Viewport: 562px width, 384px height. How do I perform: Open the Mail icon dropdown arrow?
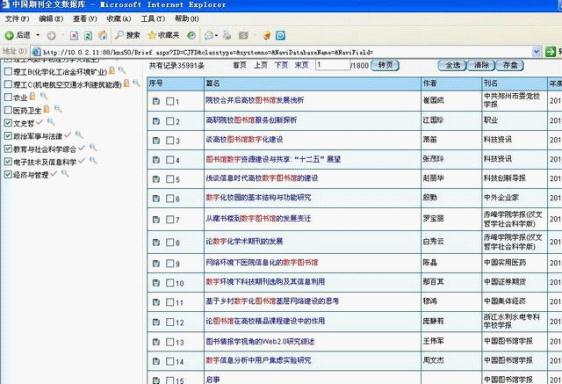(216, 35)
